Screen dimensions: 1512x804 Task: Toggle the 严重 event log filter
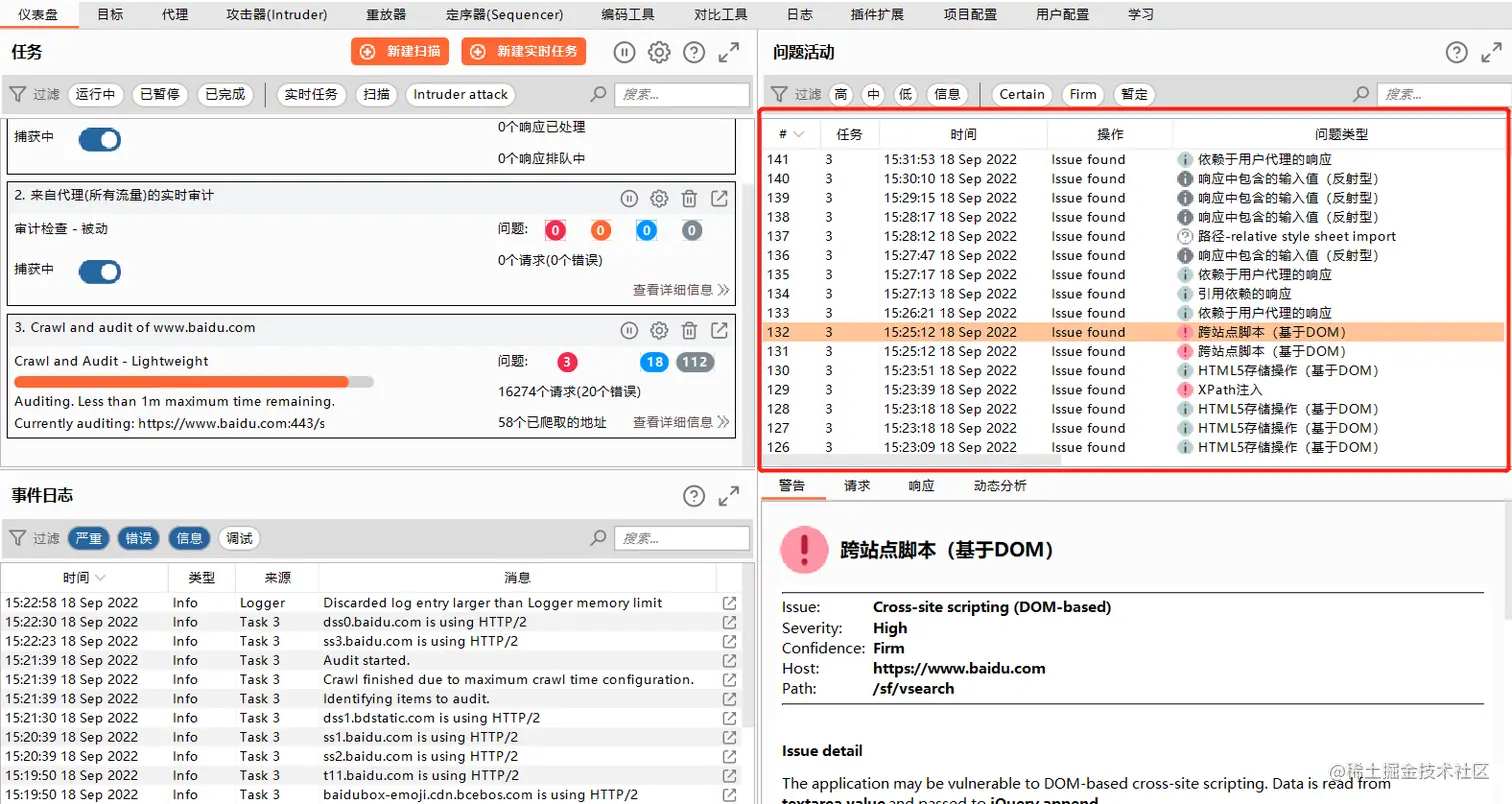89,538
